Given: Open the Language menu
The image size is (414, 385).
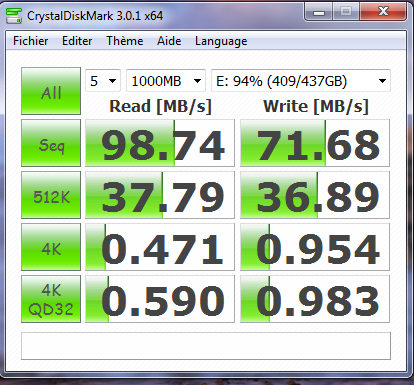Looking at the screenshot, I should (221, 41).
